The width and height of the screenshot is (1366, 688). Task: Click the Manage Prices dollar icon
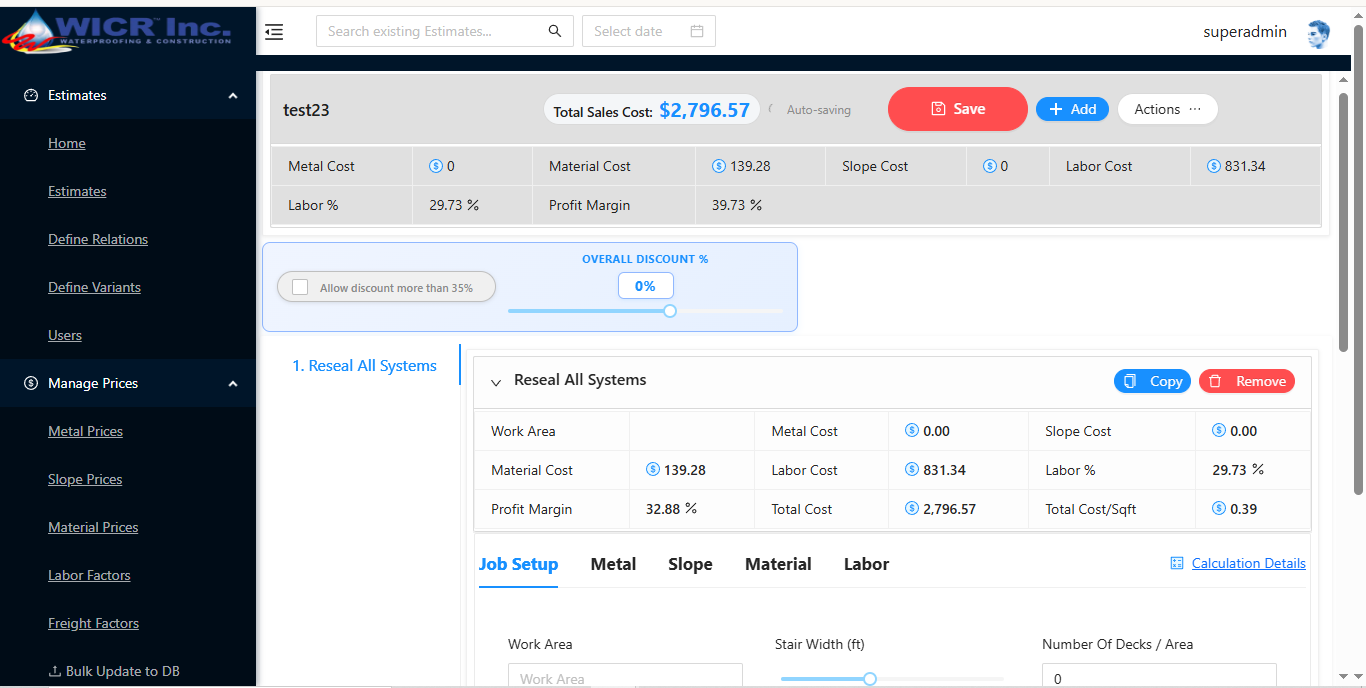(31, 383)
